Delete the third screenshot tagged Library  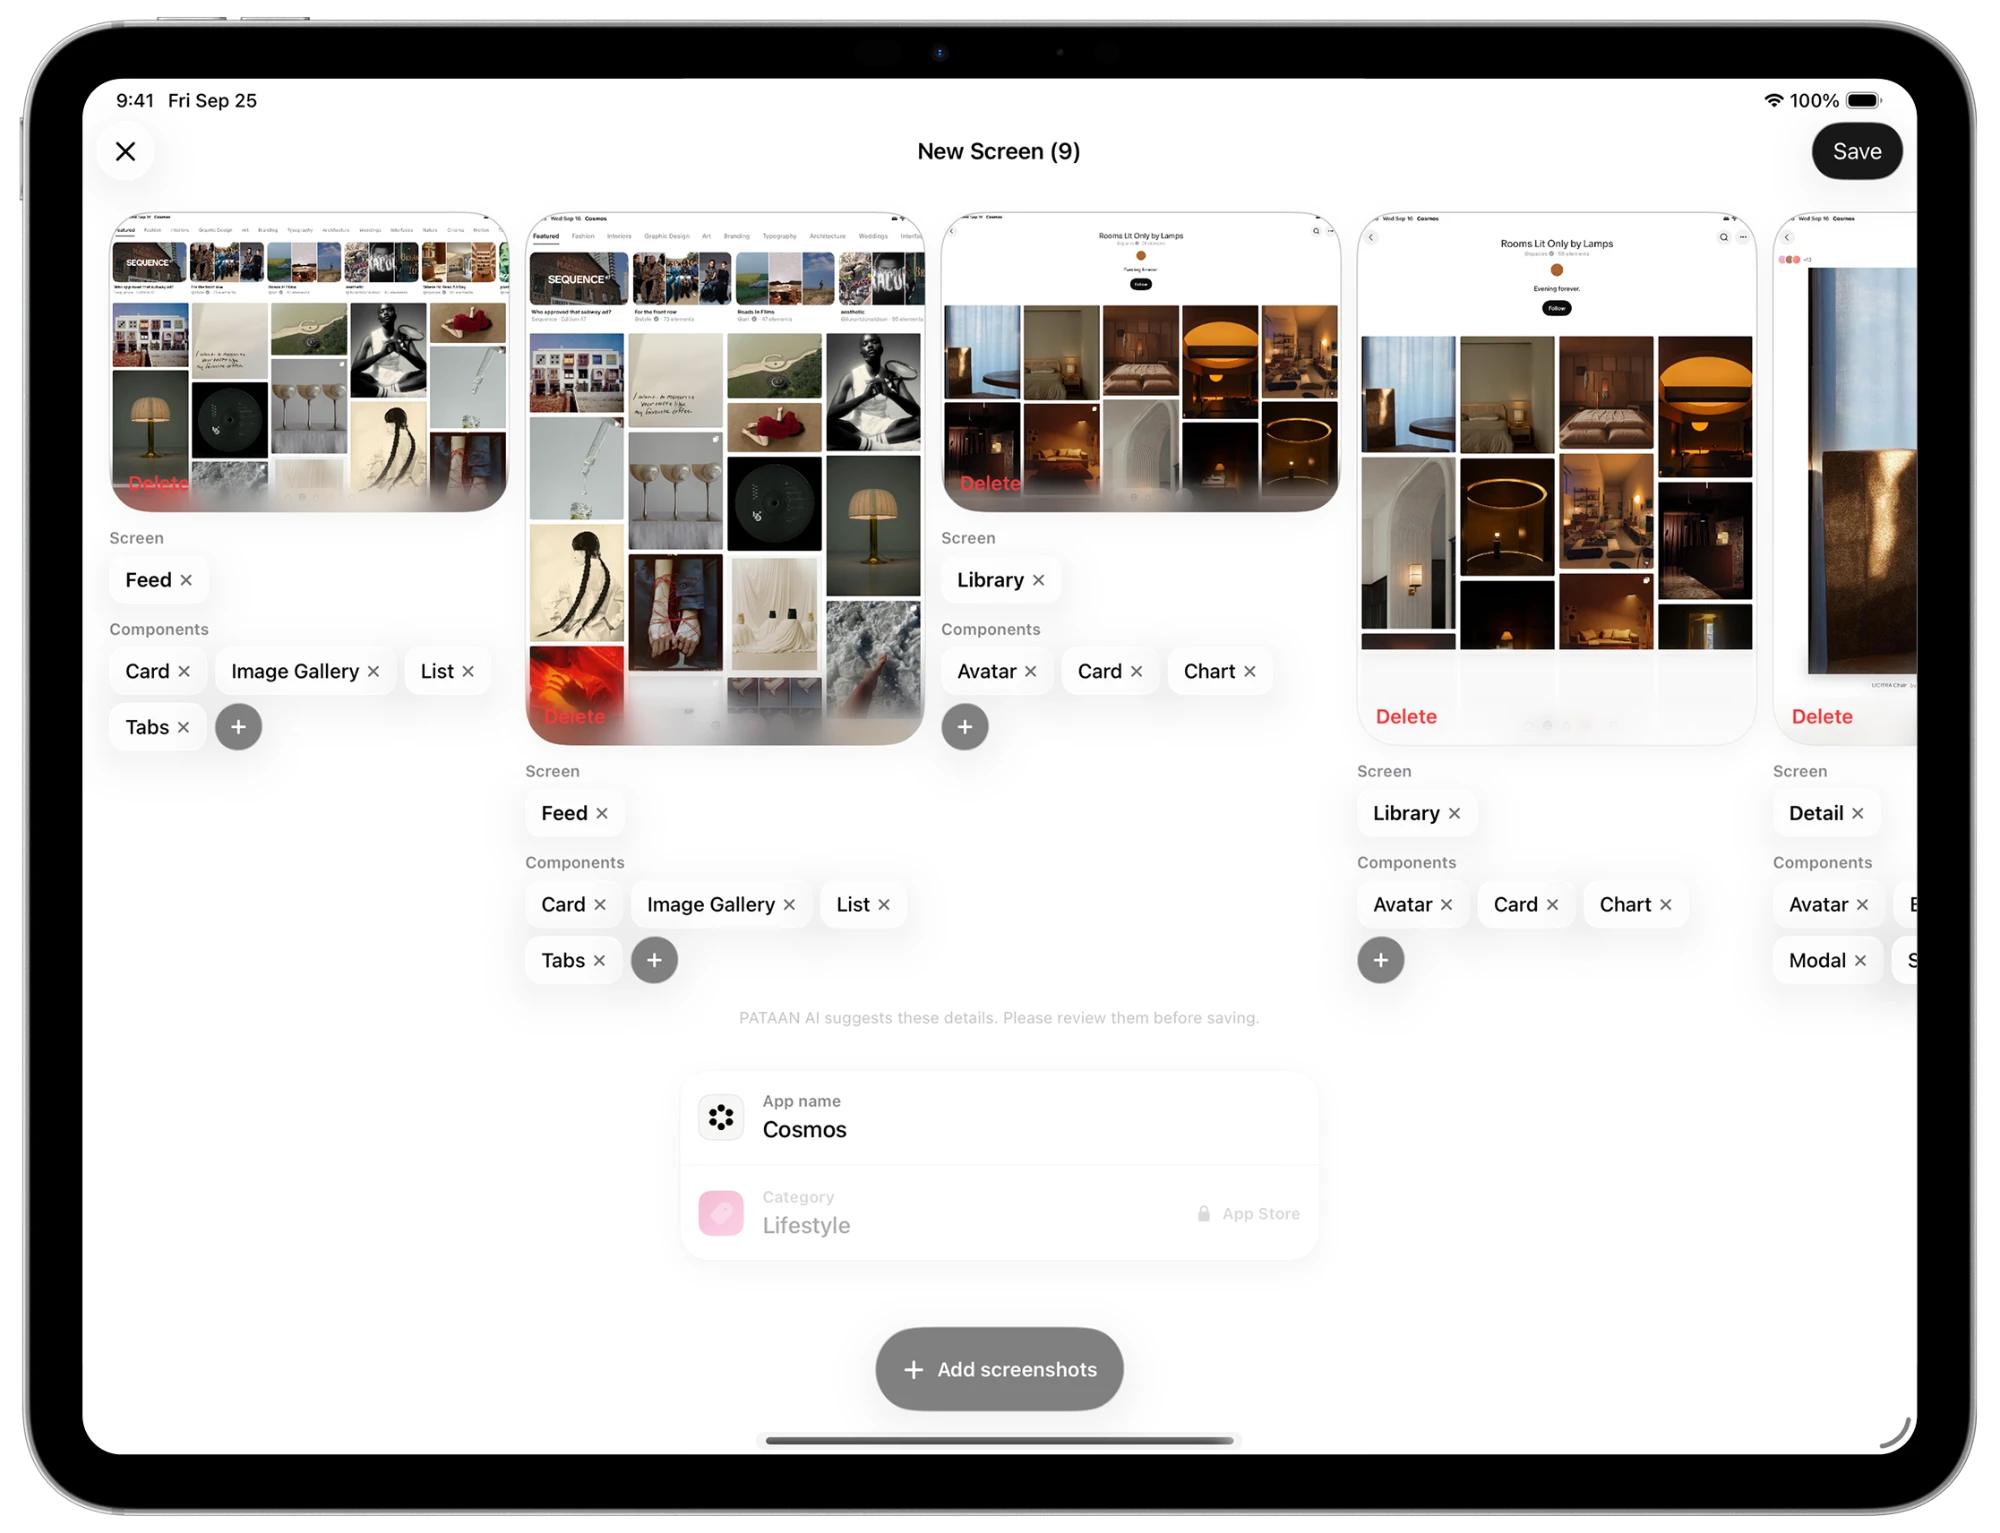[990, 484]
